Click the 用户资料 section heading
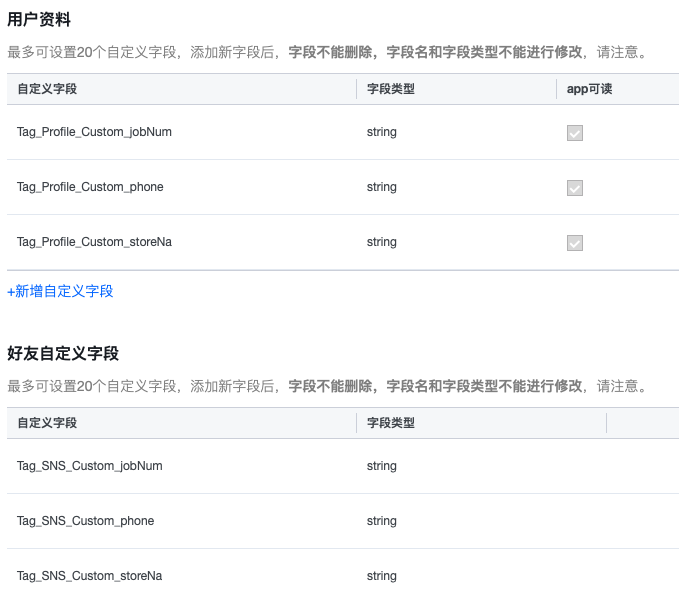The image size is (679, 600). (39, 19)
